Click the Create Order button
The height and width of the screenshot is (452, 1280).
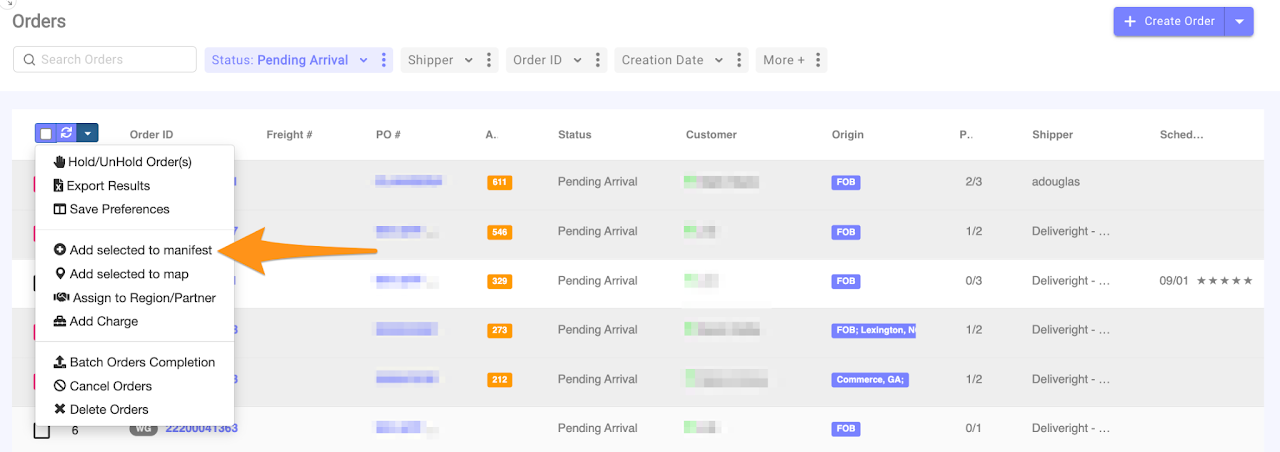[x=1169, y=21]
